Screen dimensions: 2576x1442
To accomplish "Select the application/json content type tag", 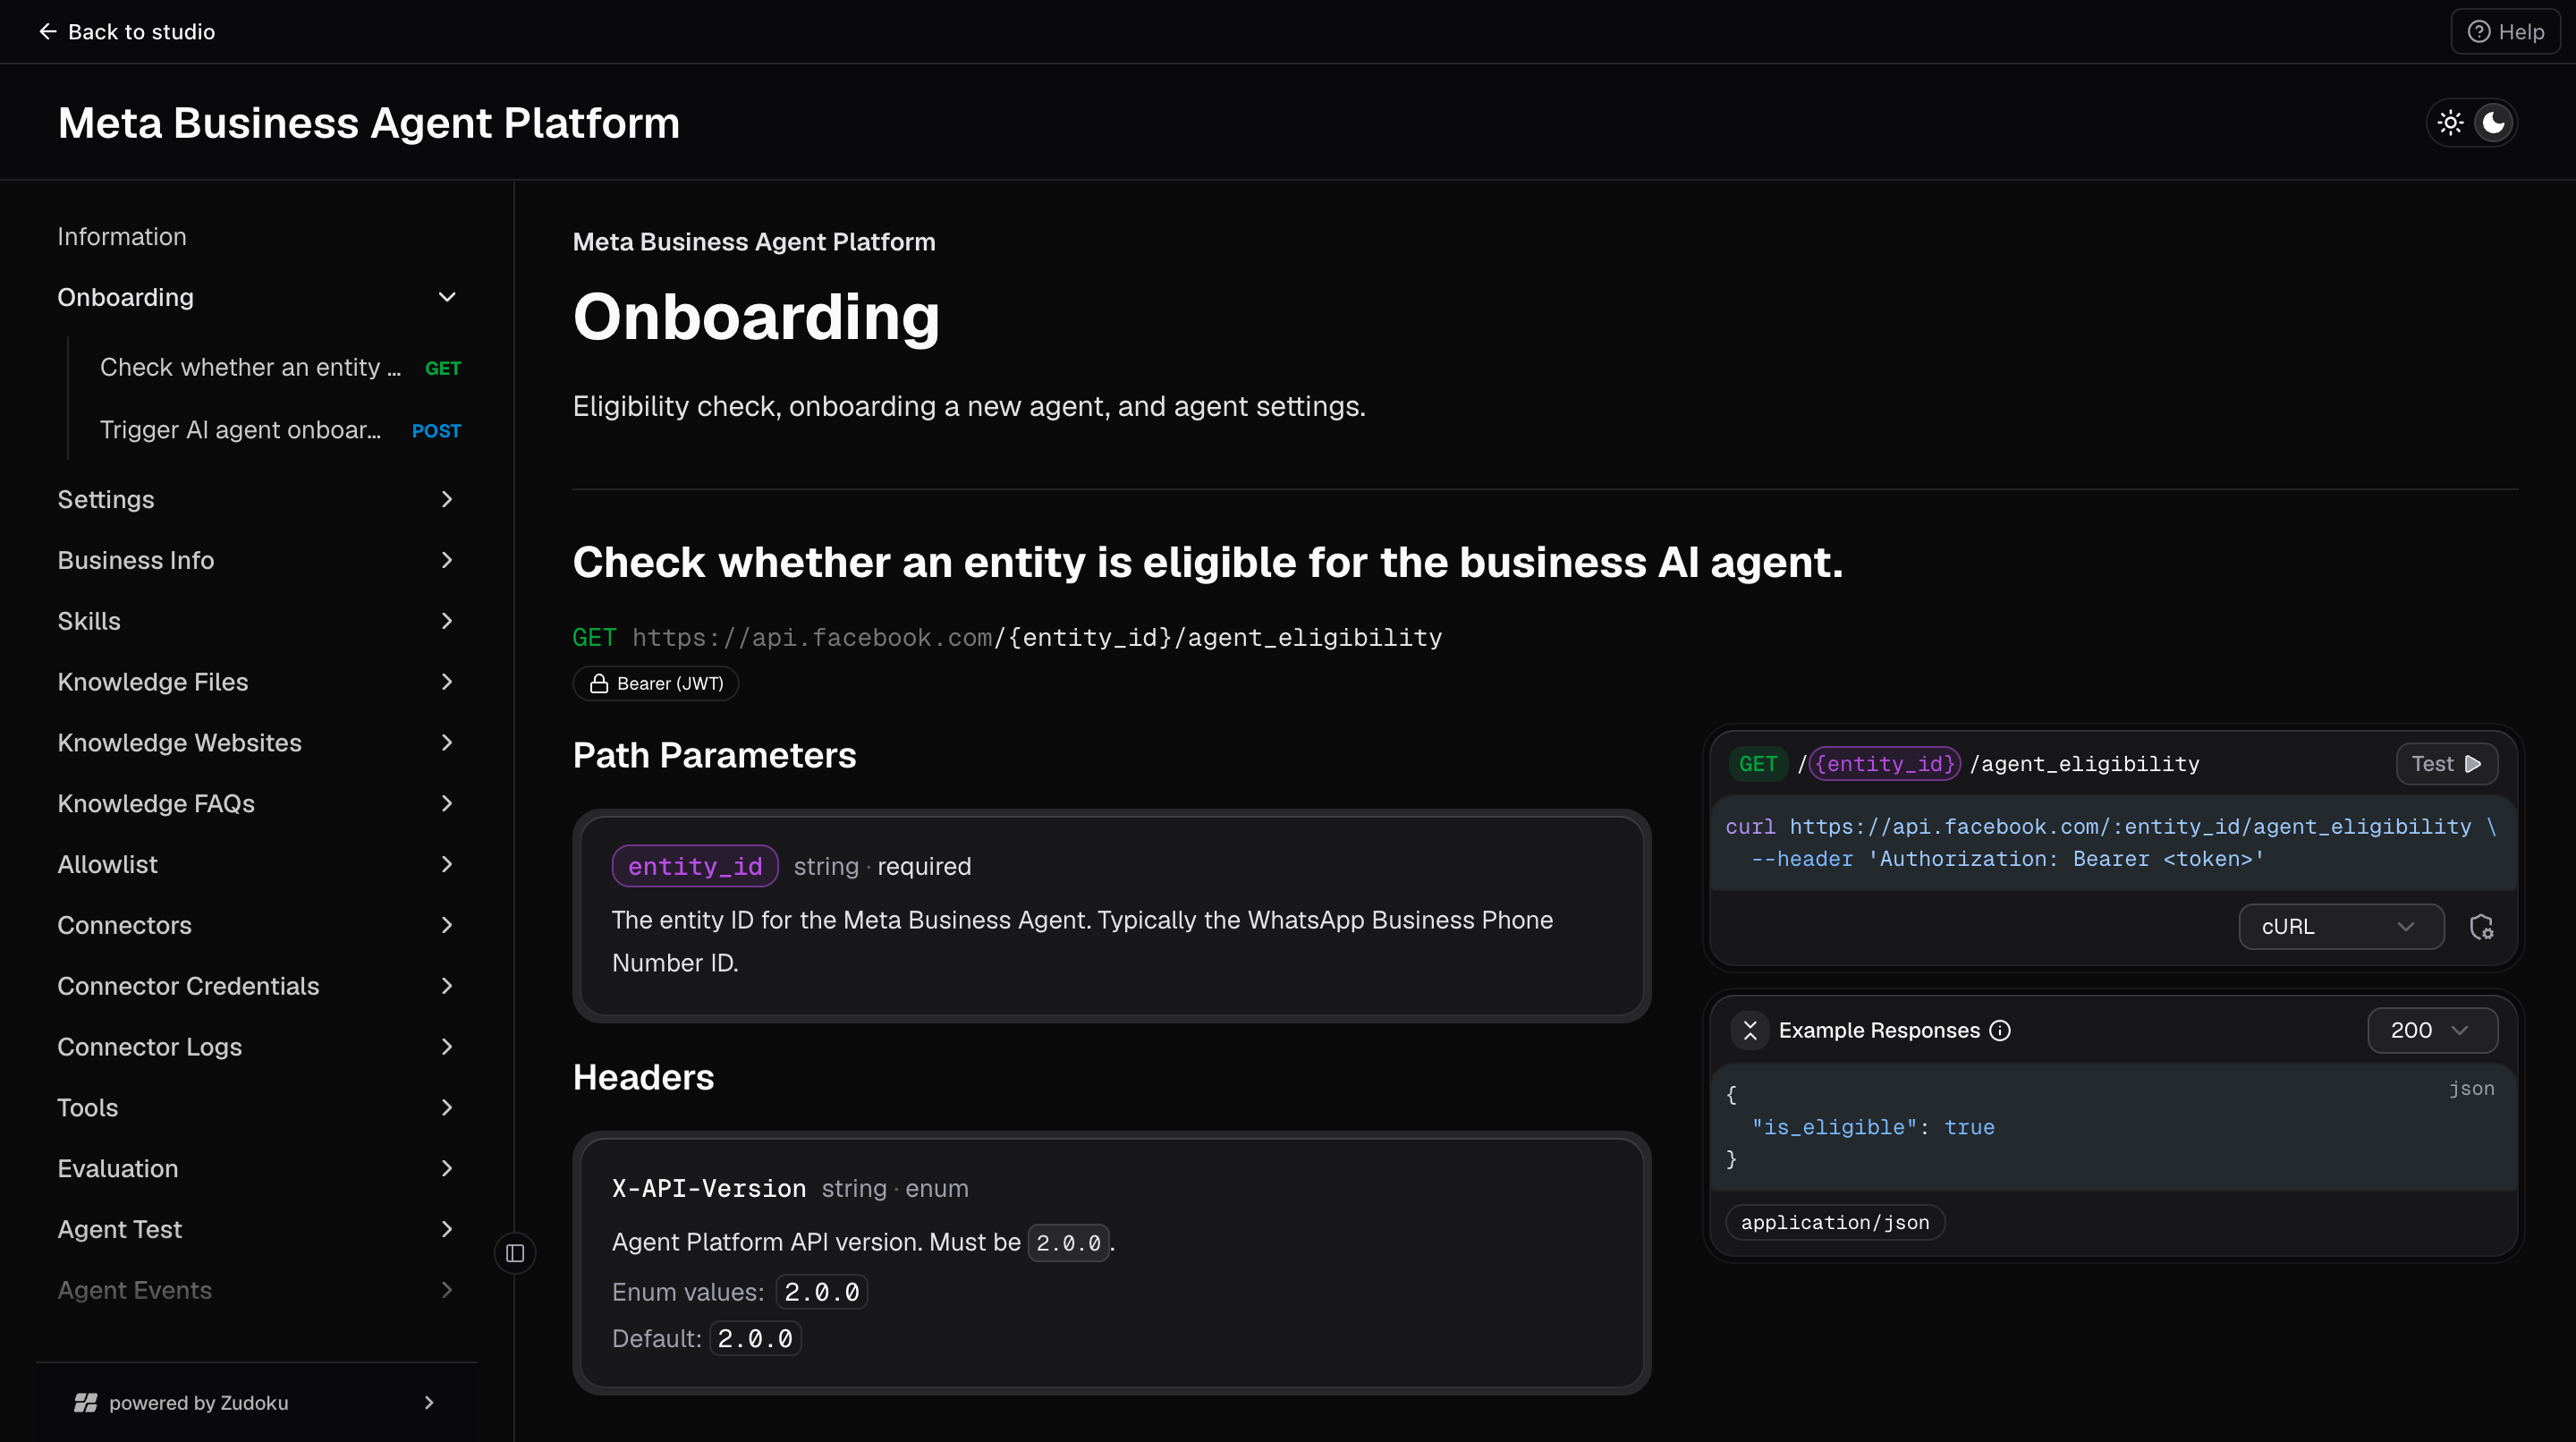I will (1835, 1223).
